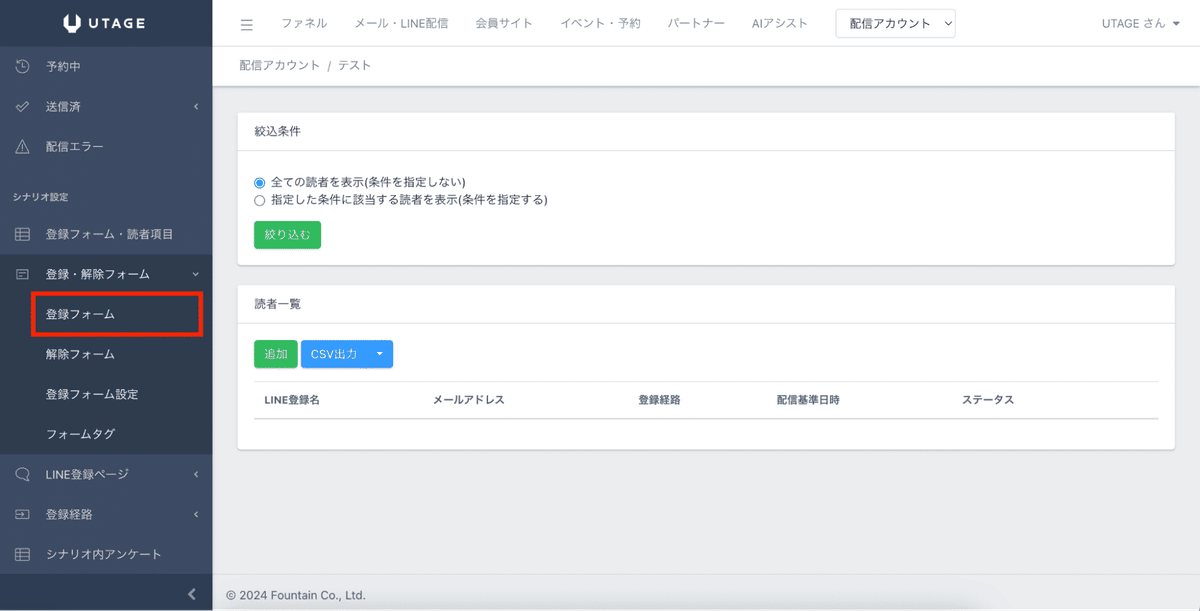The image size is (1200, 611).
Task: Open the 配信アカウント account dropdown
Action: 895,23
